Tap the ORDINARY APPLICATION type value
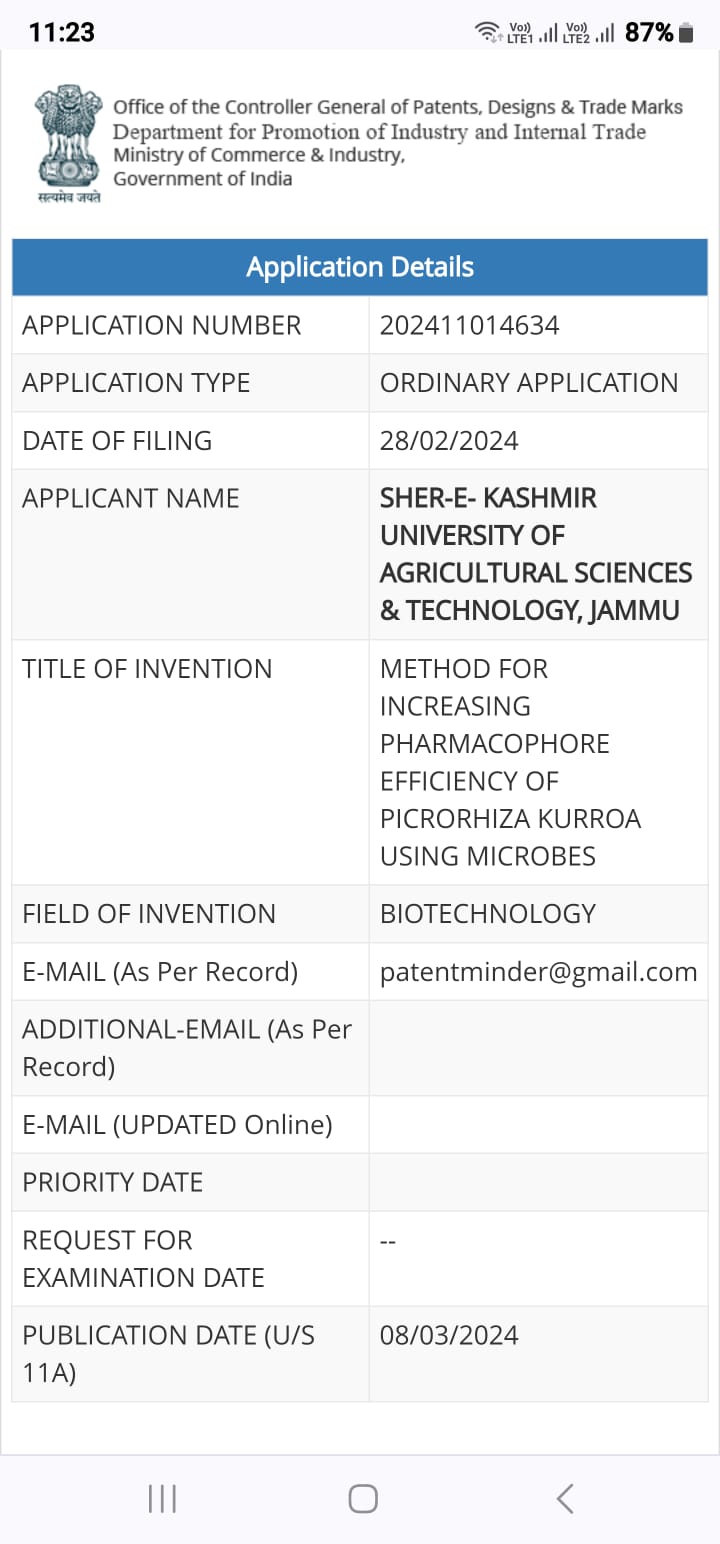 tap(529, 383)
